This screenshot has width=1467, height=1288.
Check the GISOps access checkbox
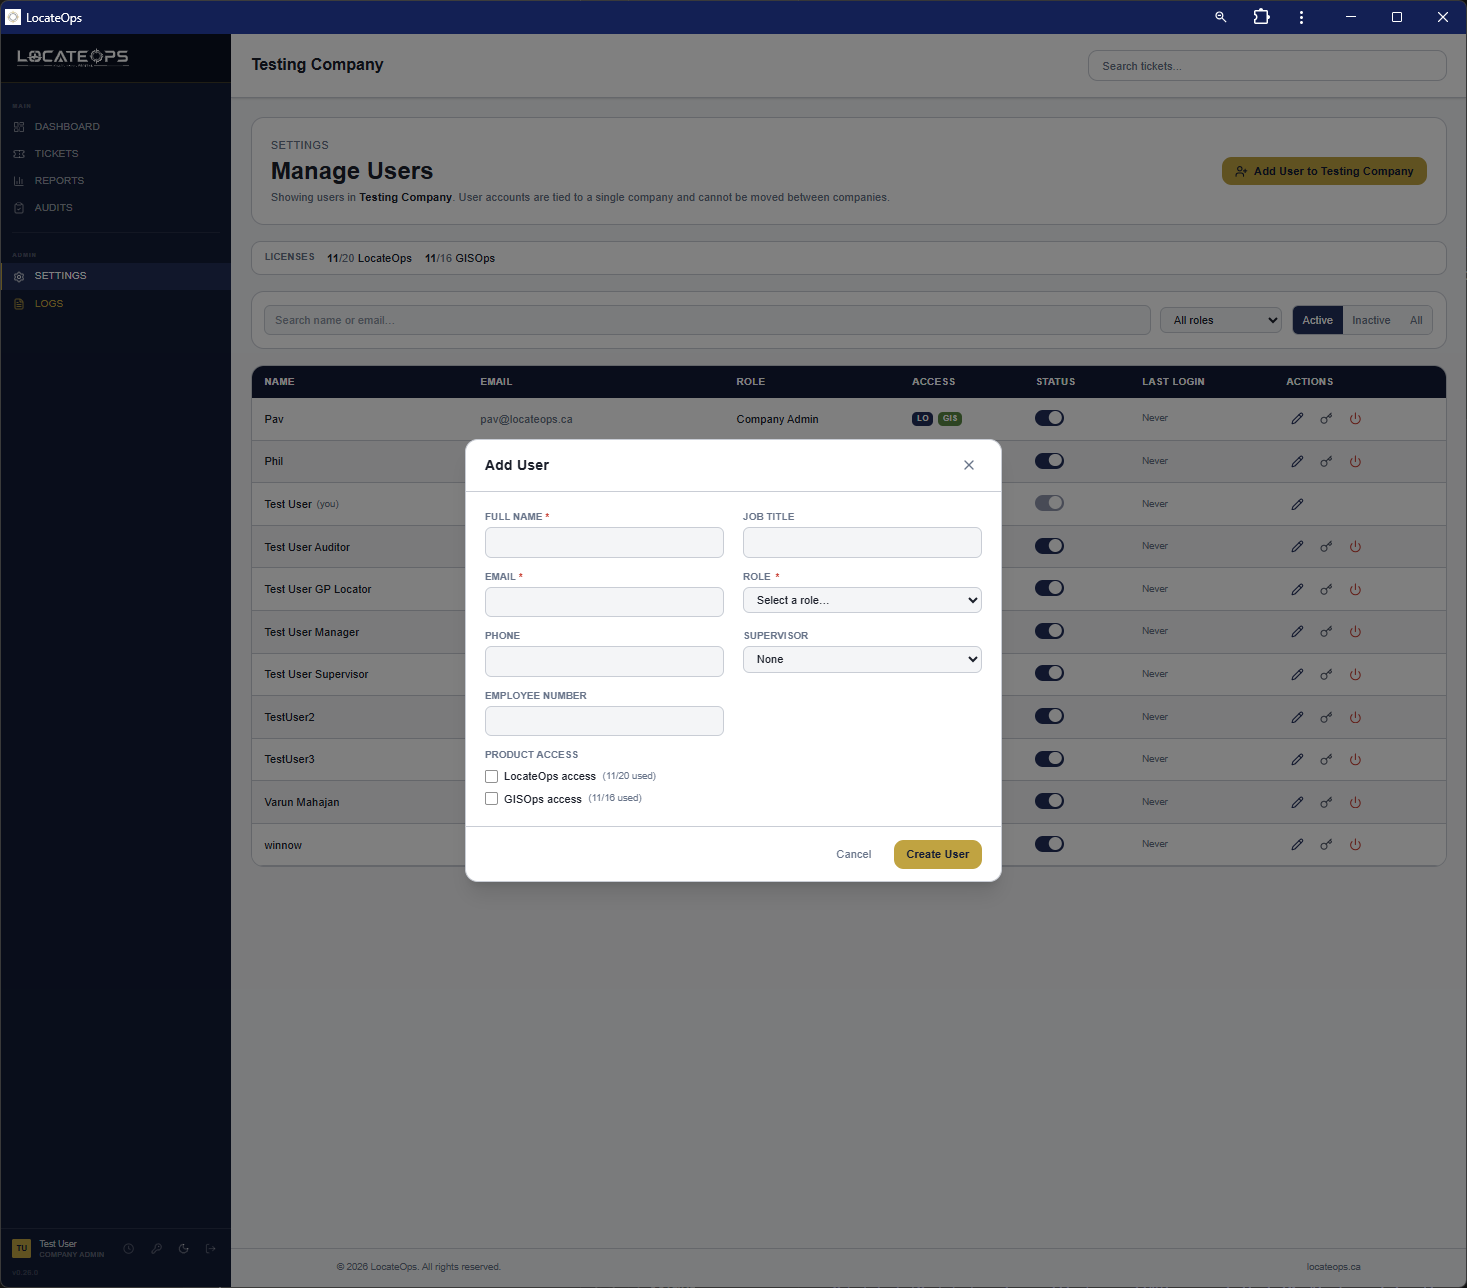tap(491, 798)
